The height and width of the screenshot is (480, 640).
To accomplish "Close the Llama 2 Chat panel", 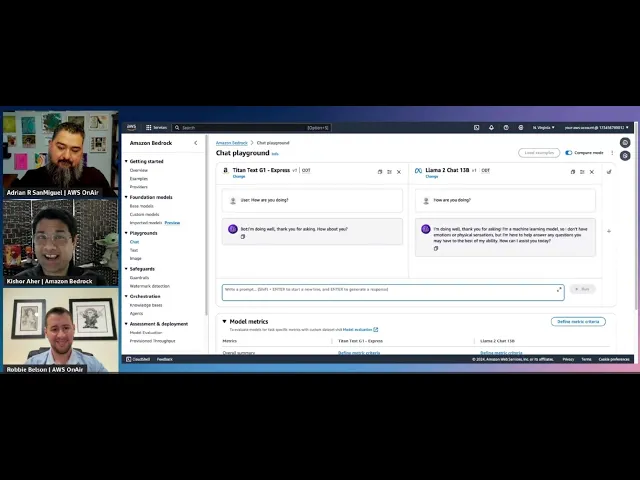I will click(x=592, y=172).
